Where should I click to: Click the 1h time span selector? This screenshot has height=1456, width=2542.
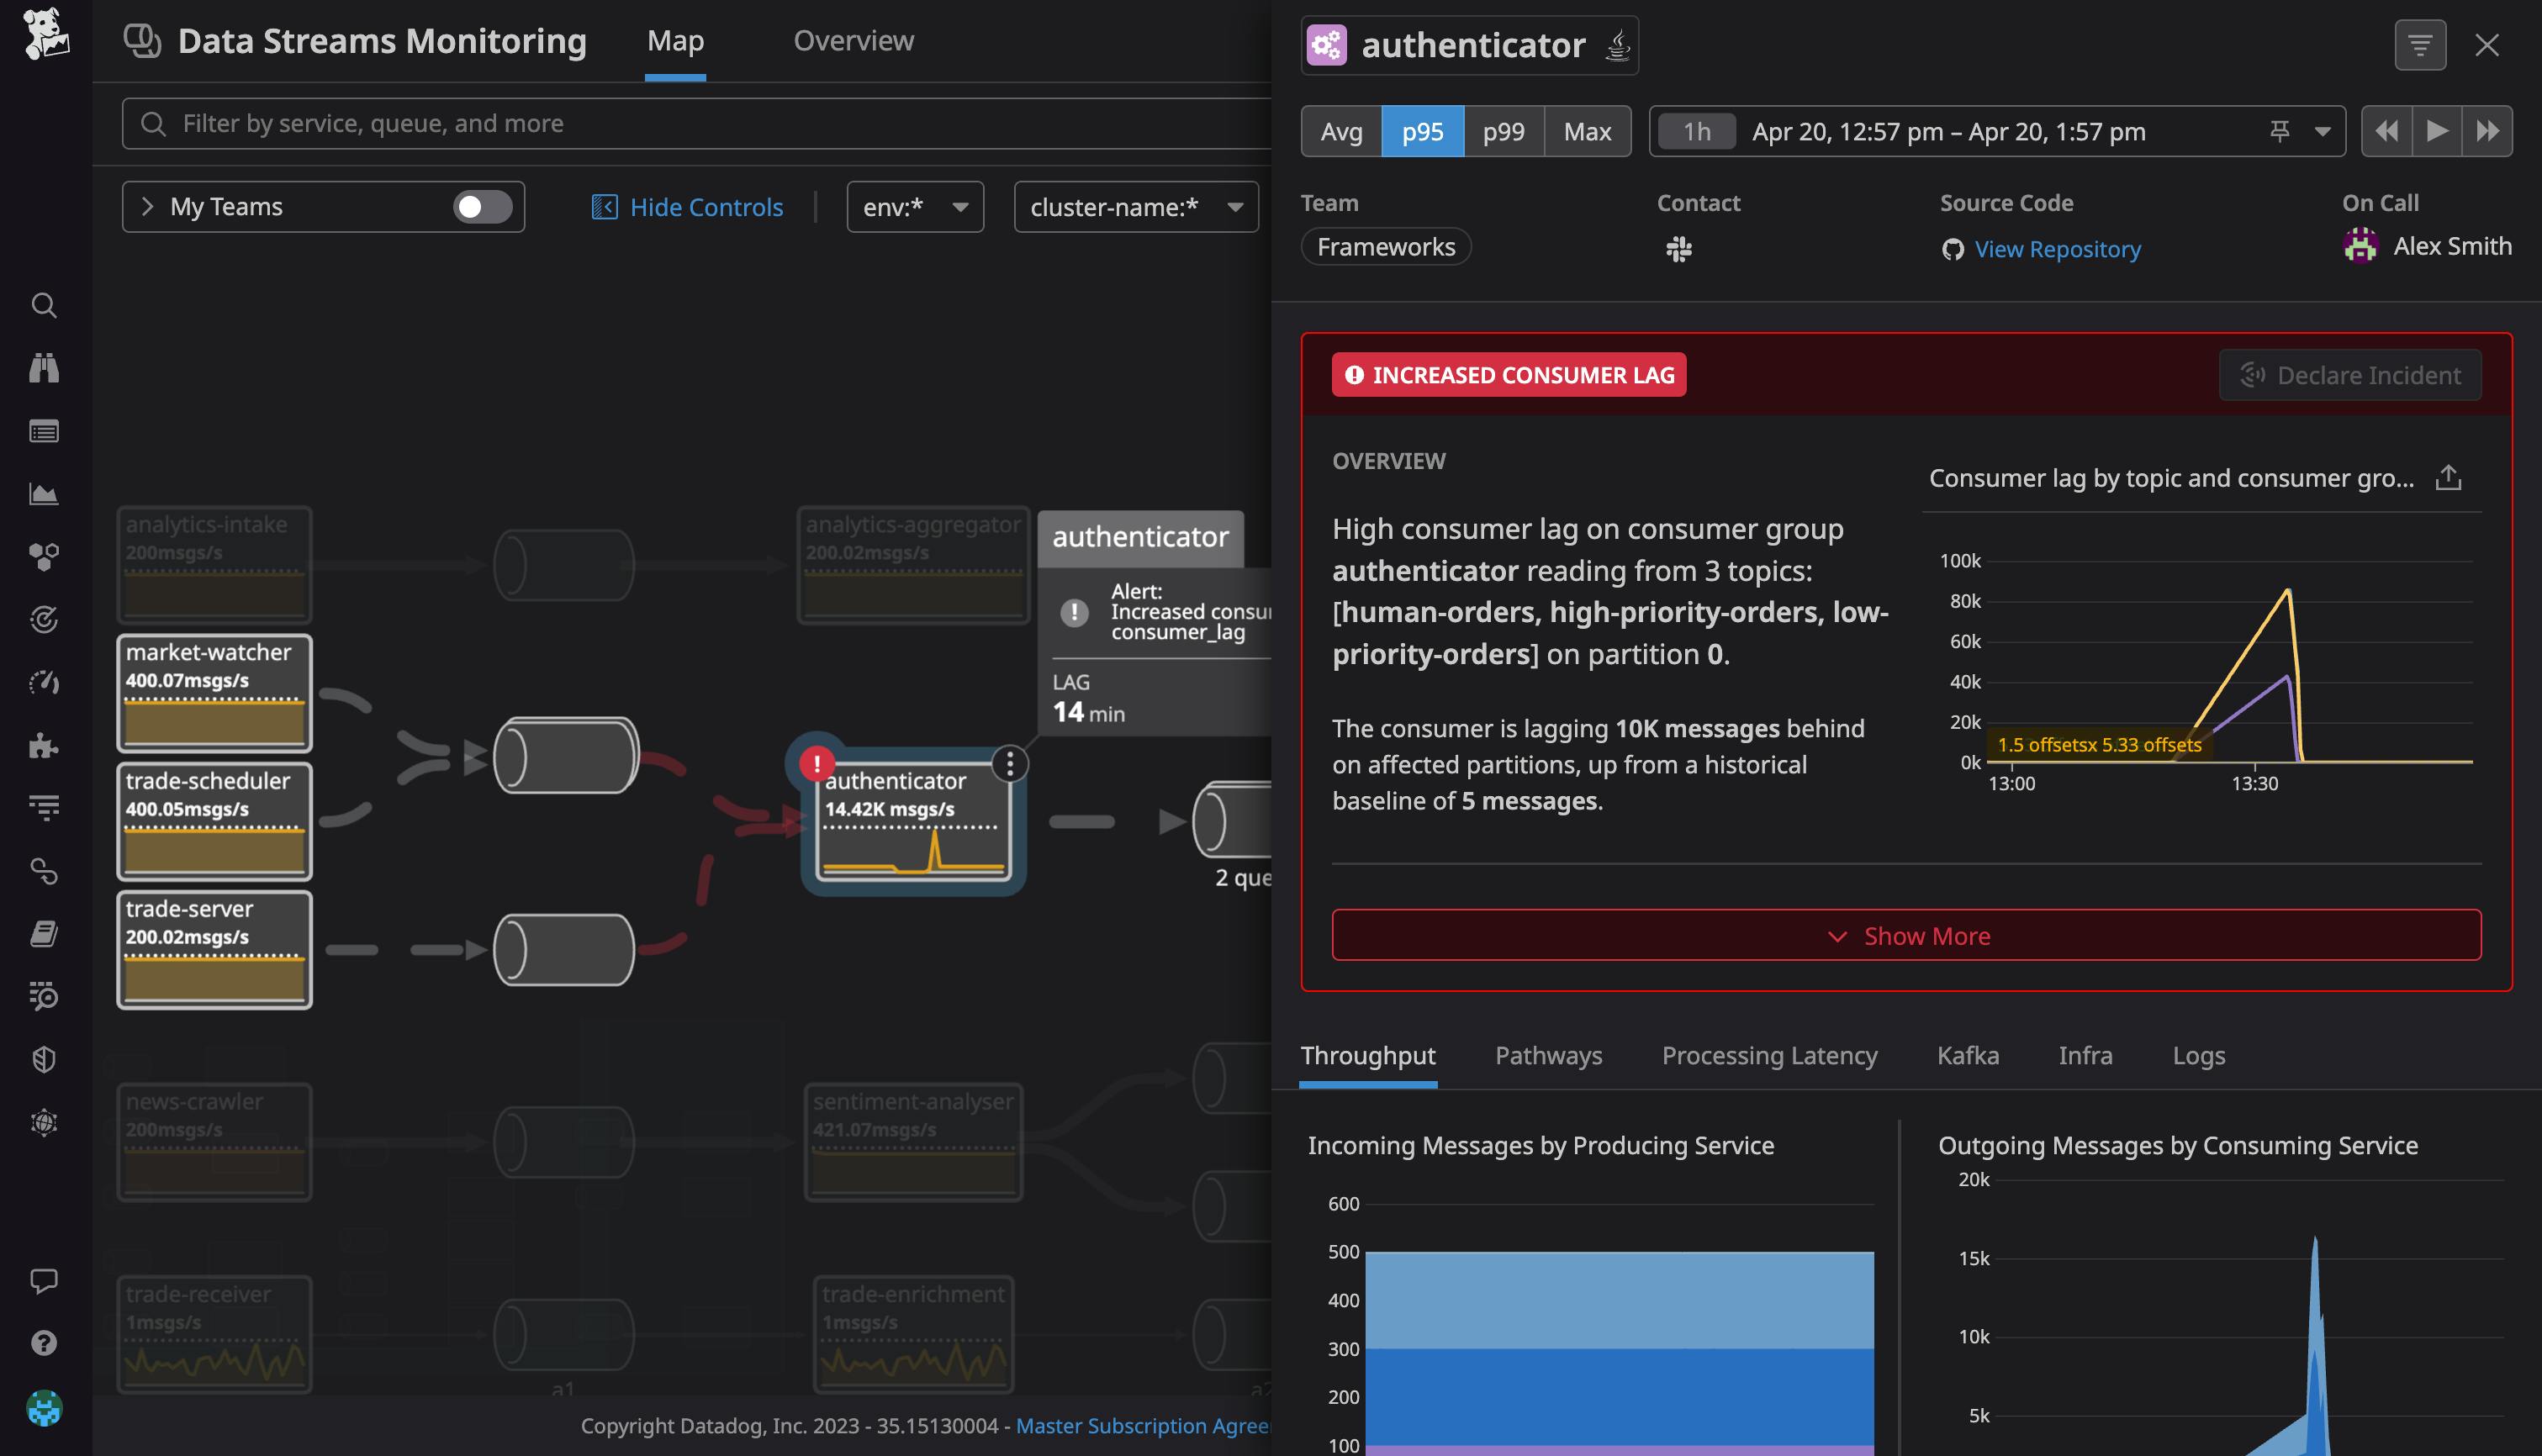[x=1696, y=131]
